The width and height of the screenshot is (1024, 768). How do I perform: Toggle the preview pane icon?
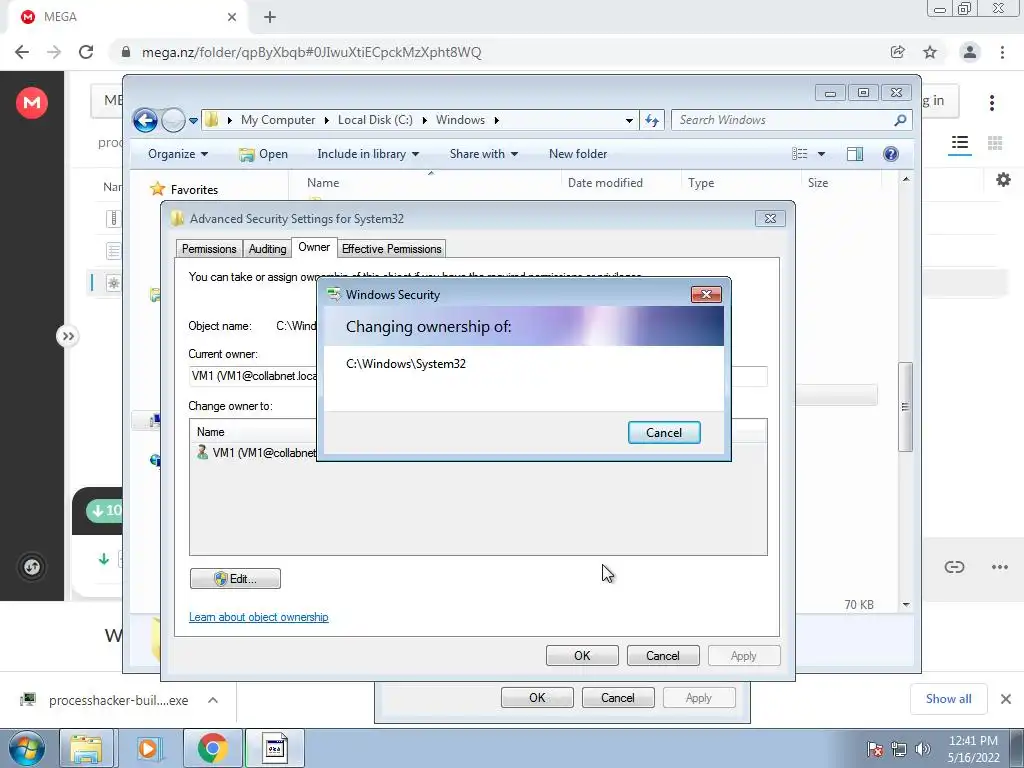point(854,154)
